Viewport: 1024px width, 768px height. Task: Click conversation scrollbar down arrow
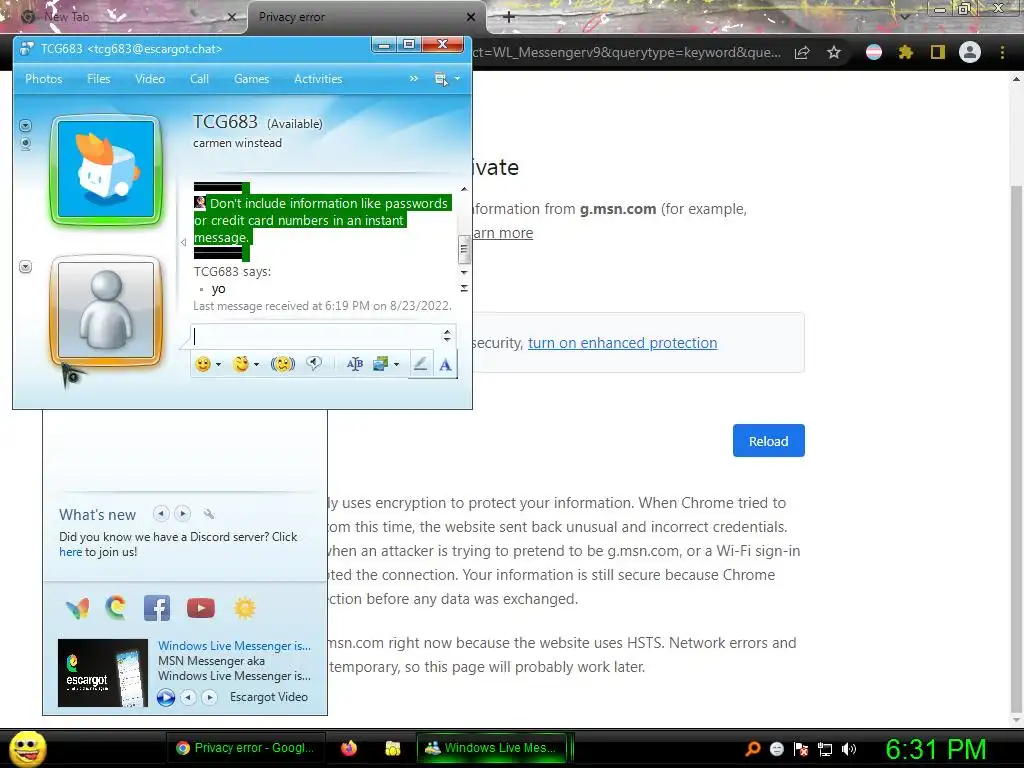click(464, 272)
